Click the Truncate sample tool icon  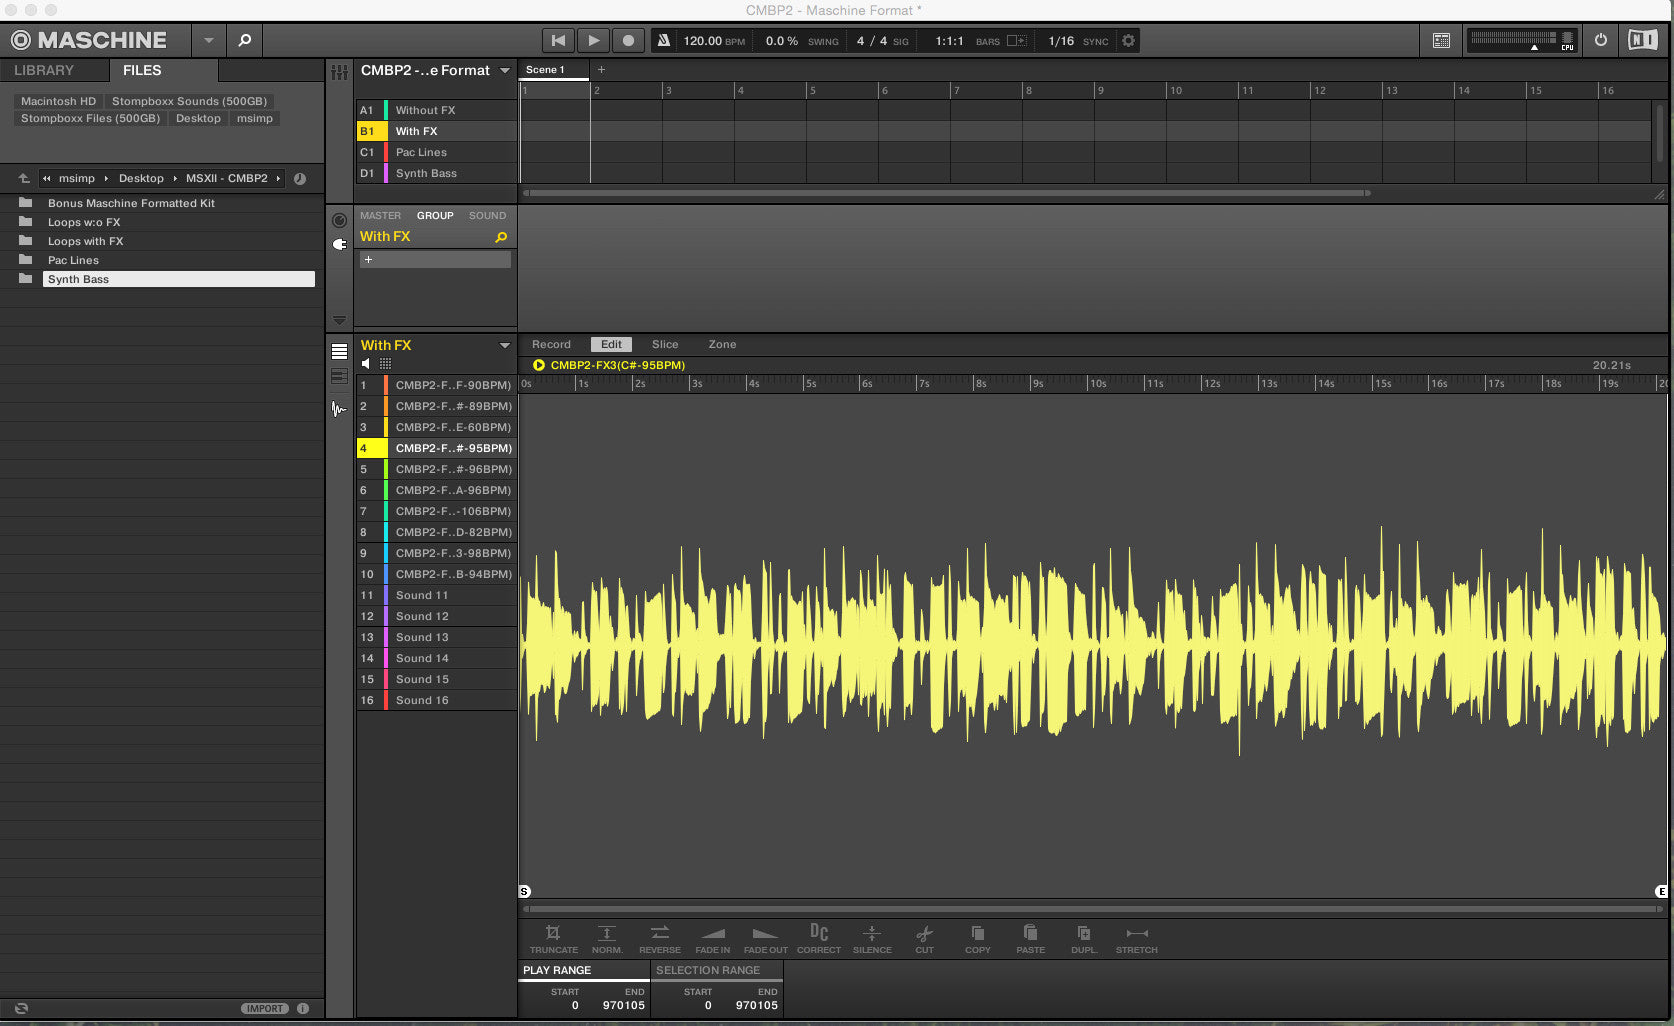click(x=553, y=934)
